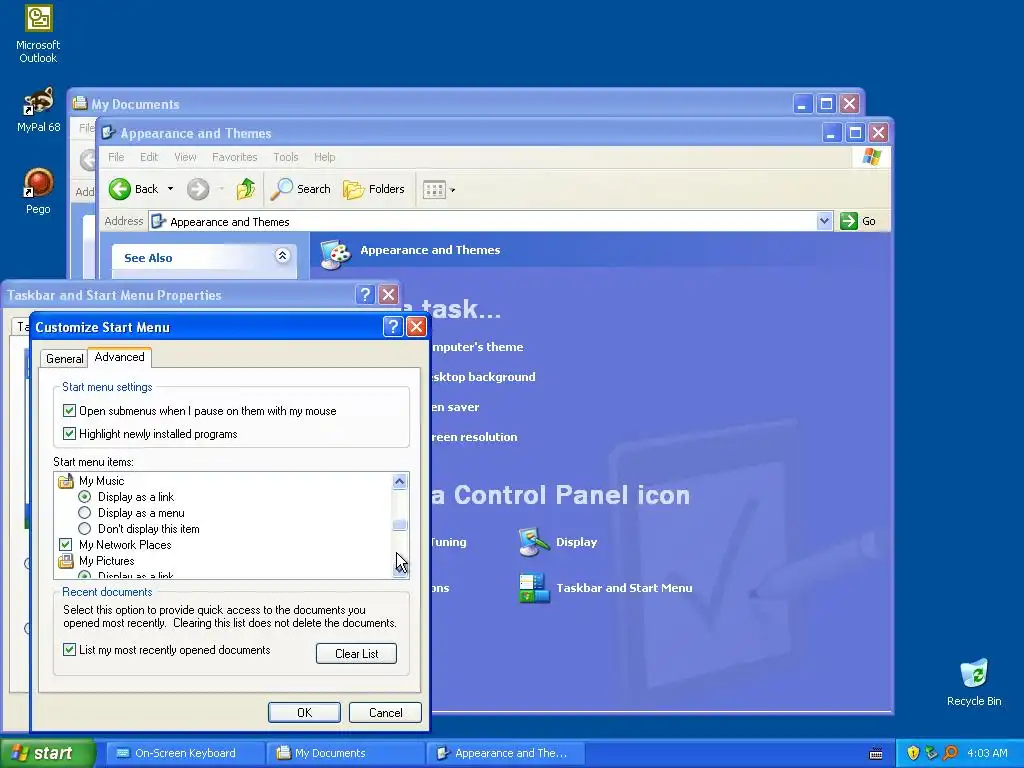The width and height of the screenshot is (1024, 768).
Task: Switch to My Documents taskbar button
Action: (x=345, y=753)
